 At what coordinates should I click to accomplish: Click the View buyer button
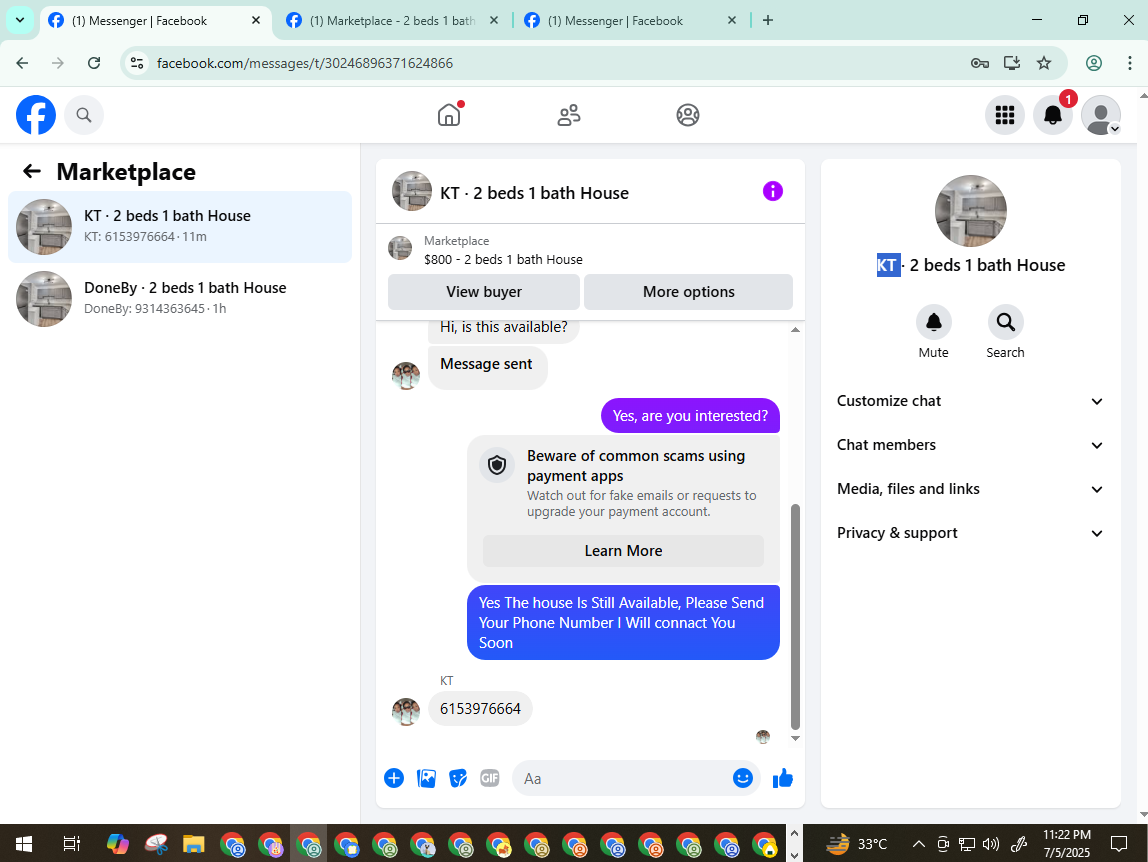[x=484, y=291]
